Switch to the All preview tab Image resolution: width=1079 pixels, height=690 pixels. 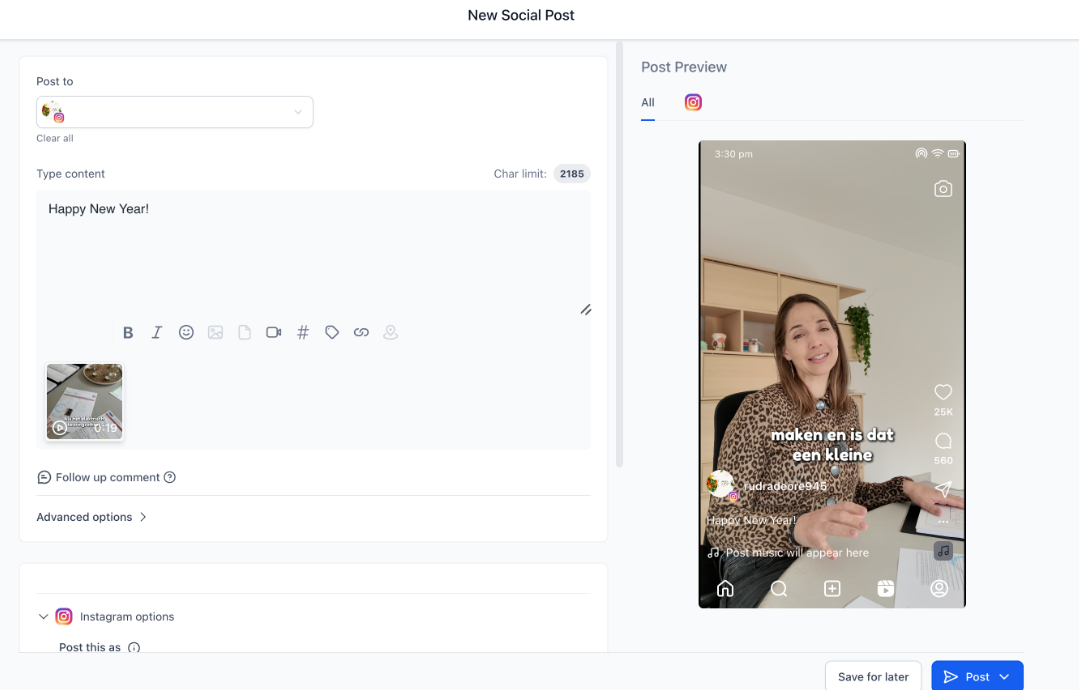pyautogui.click(x=648, y=103)
